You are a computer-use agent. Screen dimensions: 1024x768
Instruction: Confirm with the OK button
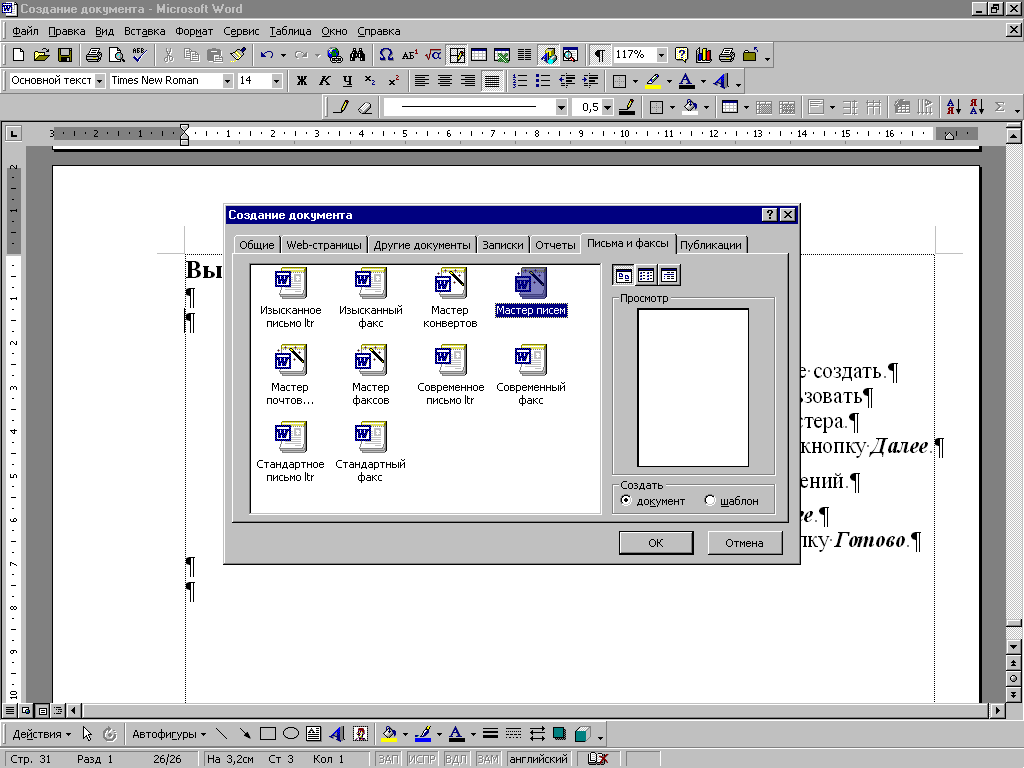[656, 543]
